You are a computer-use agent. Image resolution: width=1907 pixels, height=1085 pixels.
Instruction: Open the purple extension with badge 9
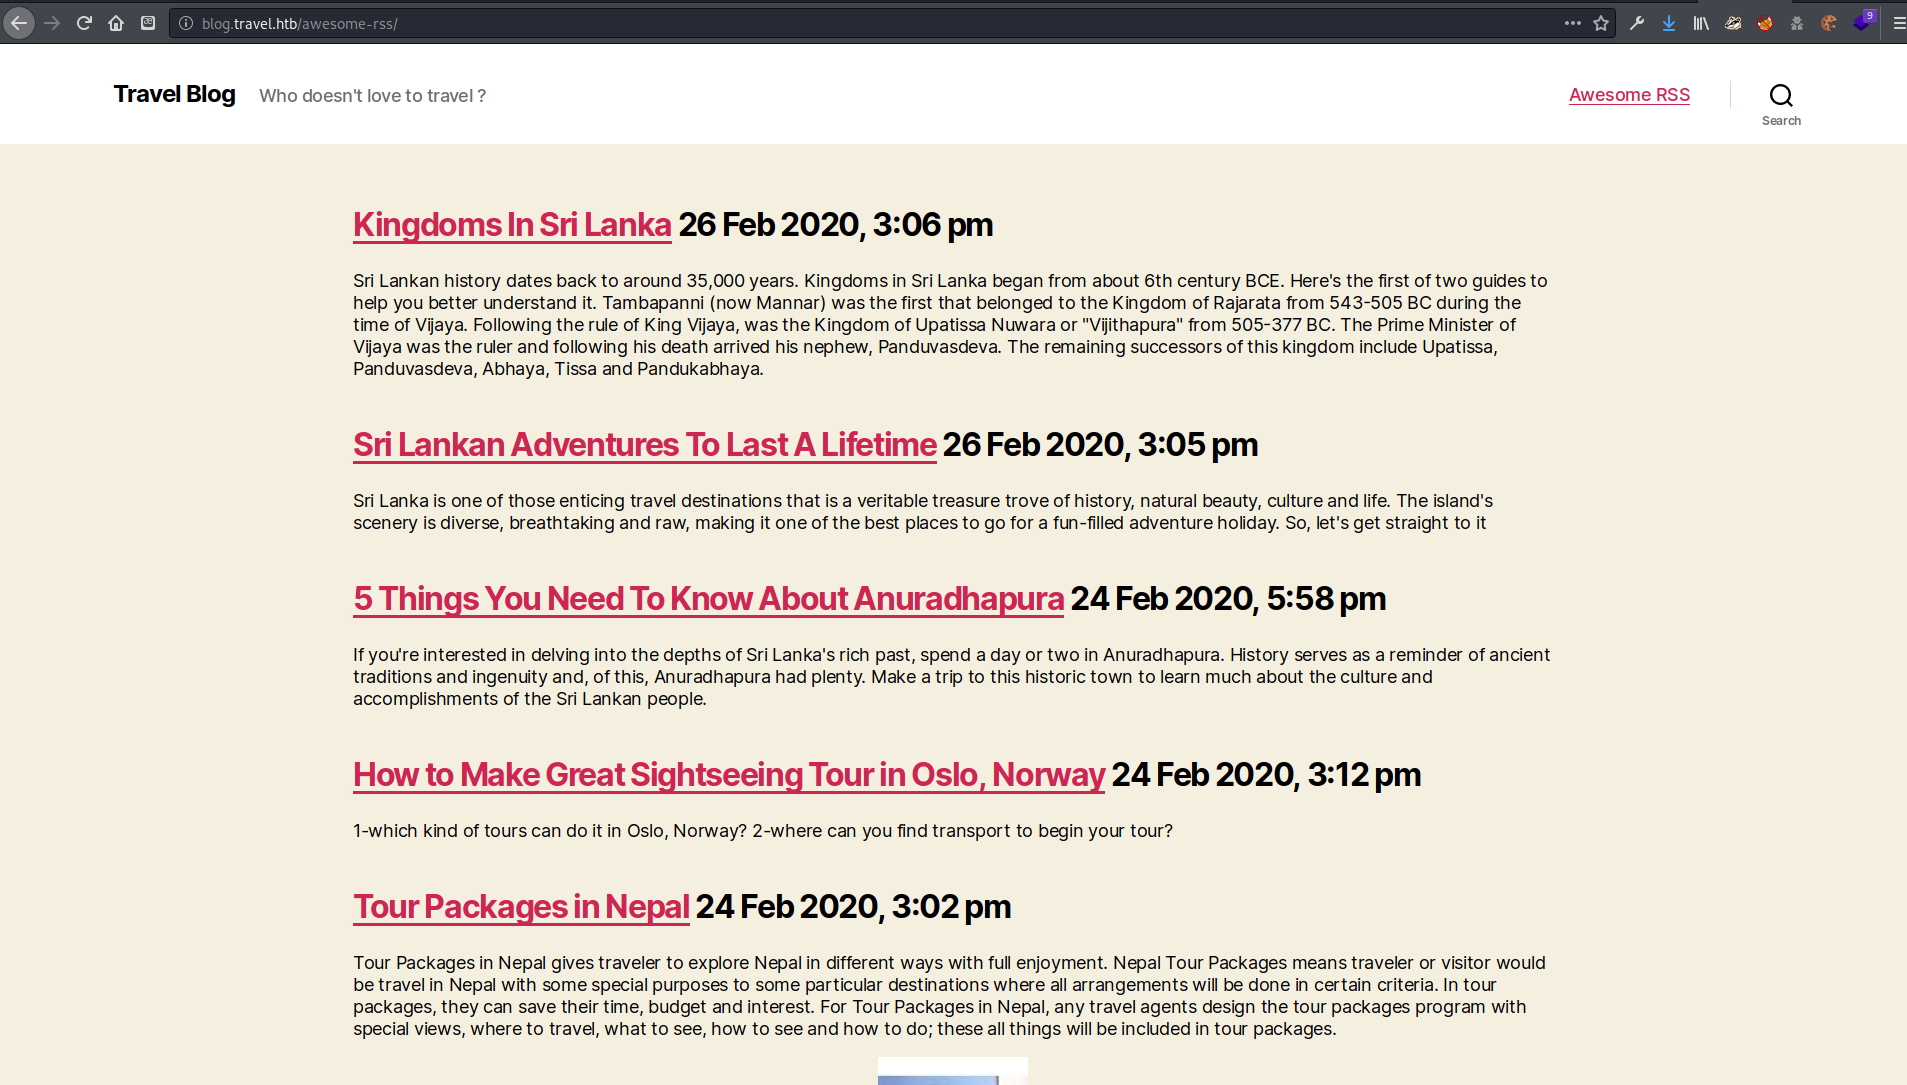click(x=1862, y=22)
